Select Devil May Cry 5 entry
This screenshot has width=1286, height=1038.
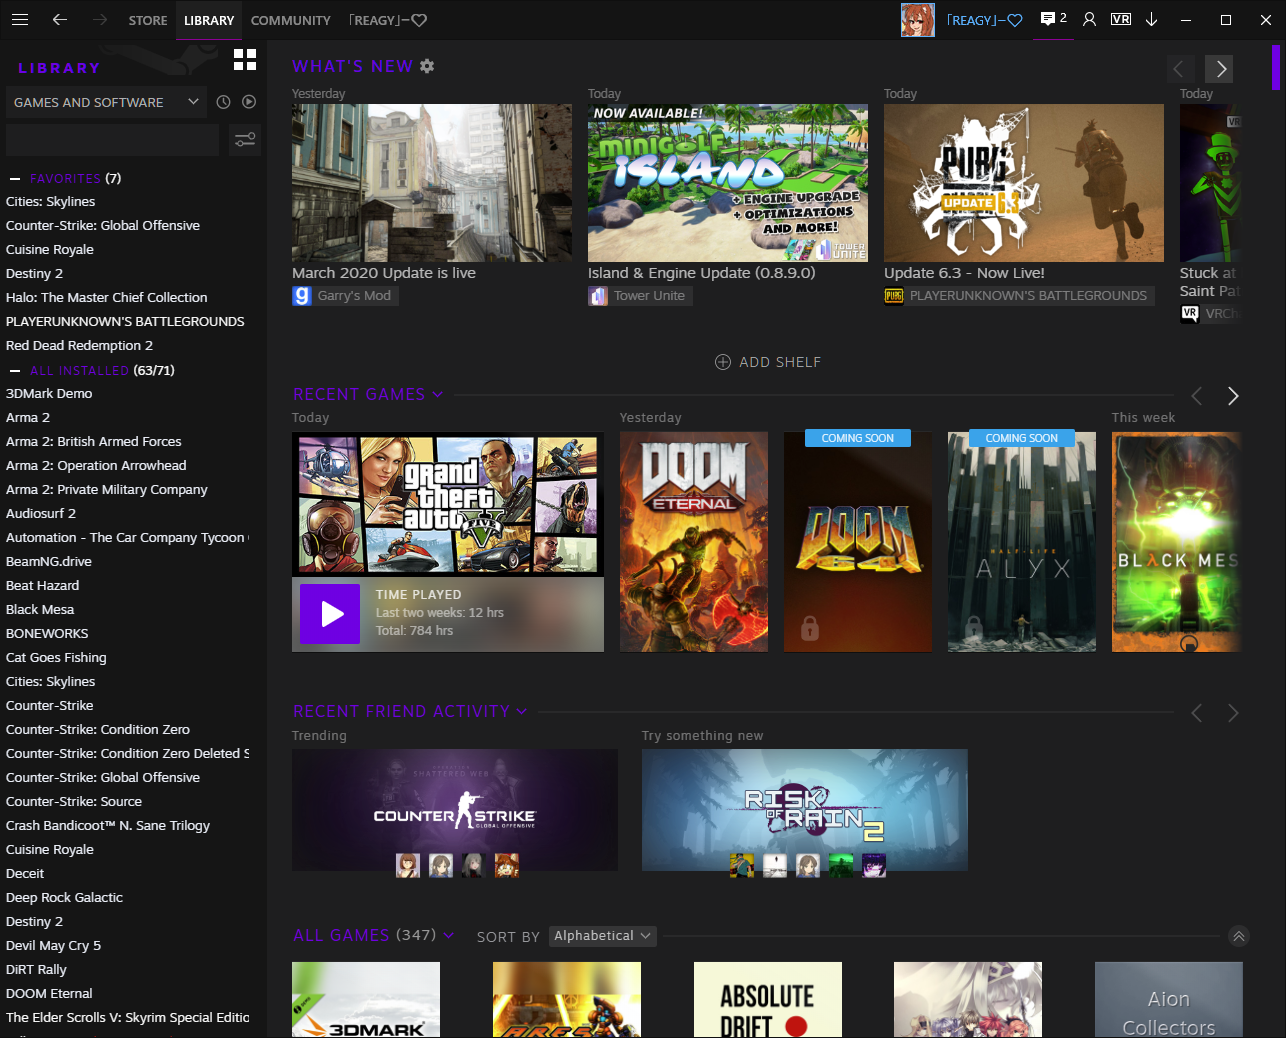54,946
